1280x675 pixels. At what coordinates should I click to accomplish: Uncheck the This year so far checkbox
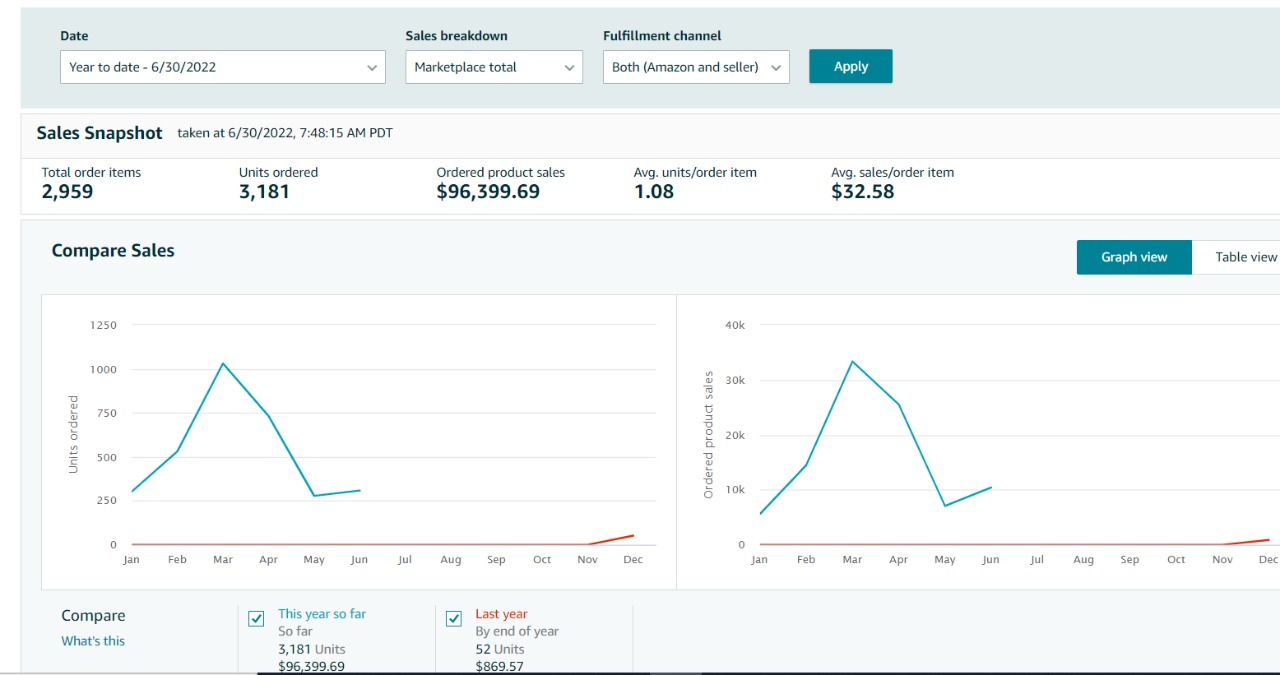coord(256,619)
